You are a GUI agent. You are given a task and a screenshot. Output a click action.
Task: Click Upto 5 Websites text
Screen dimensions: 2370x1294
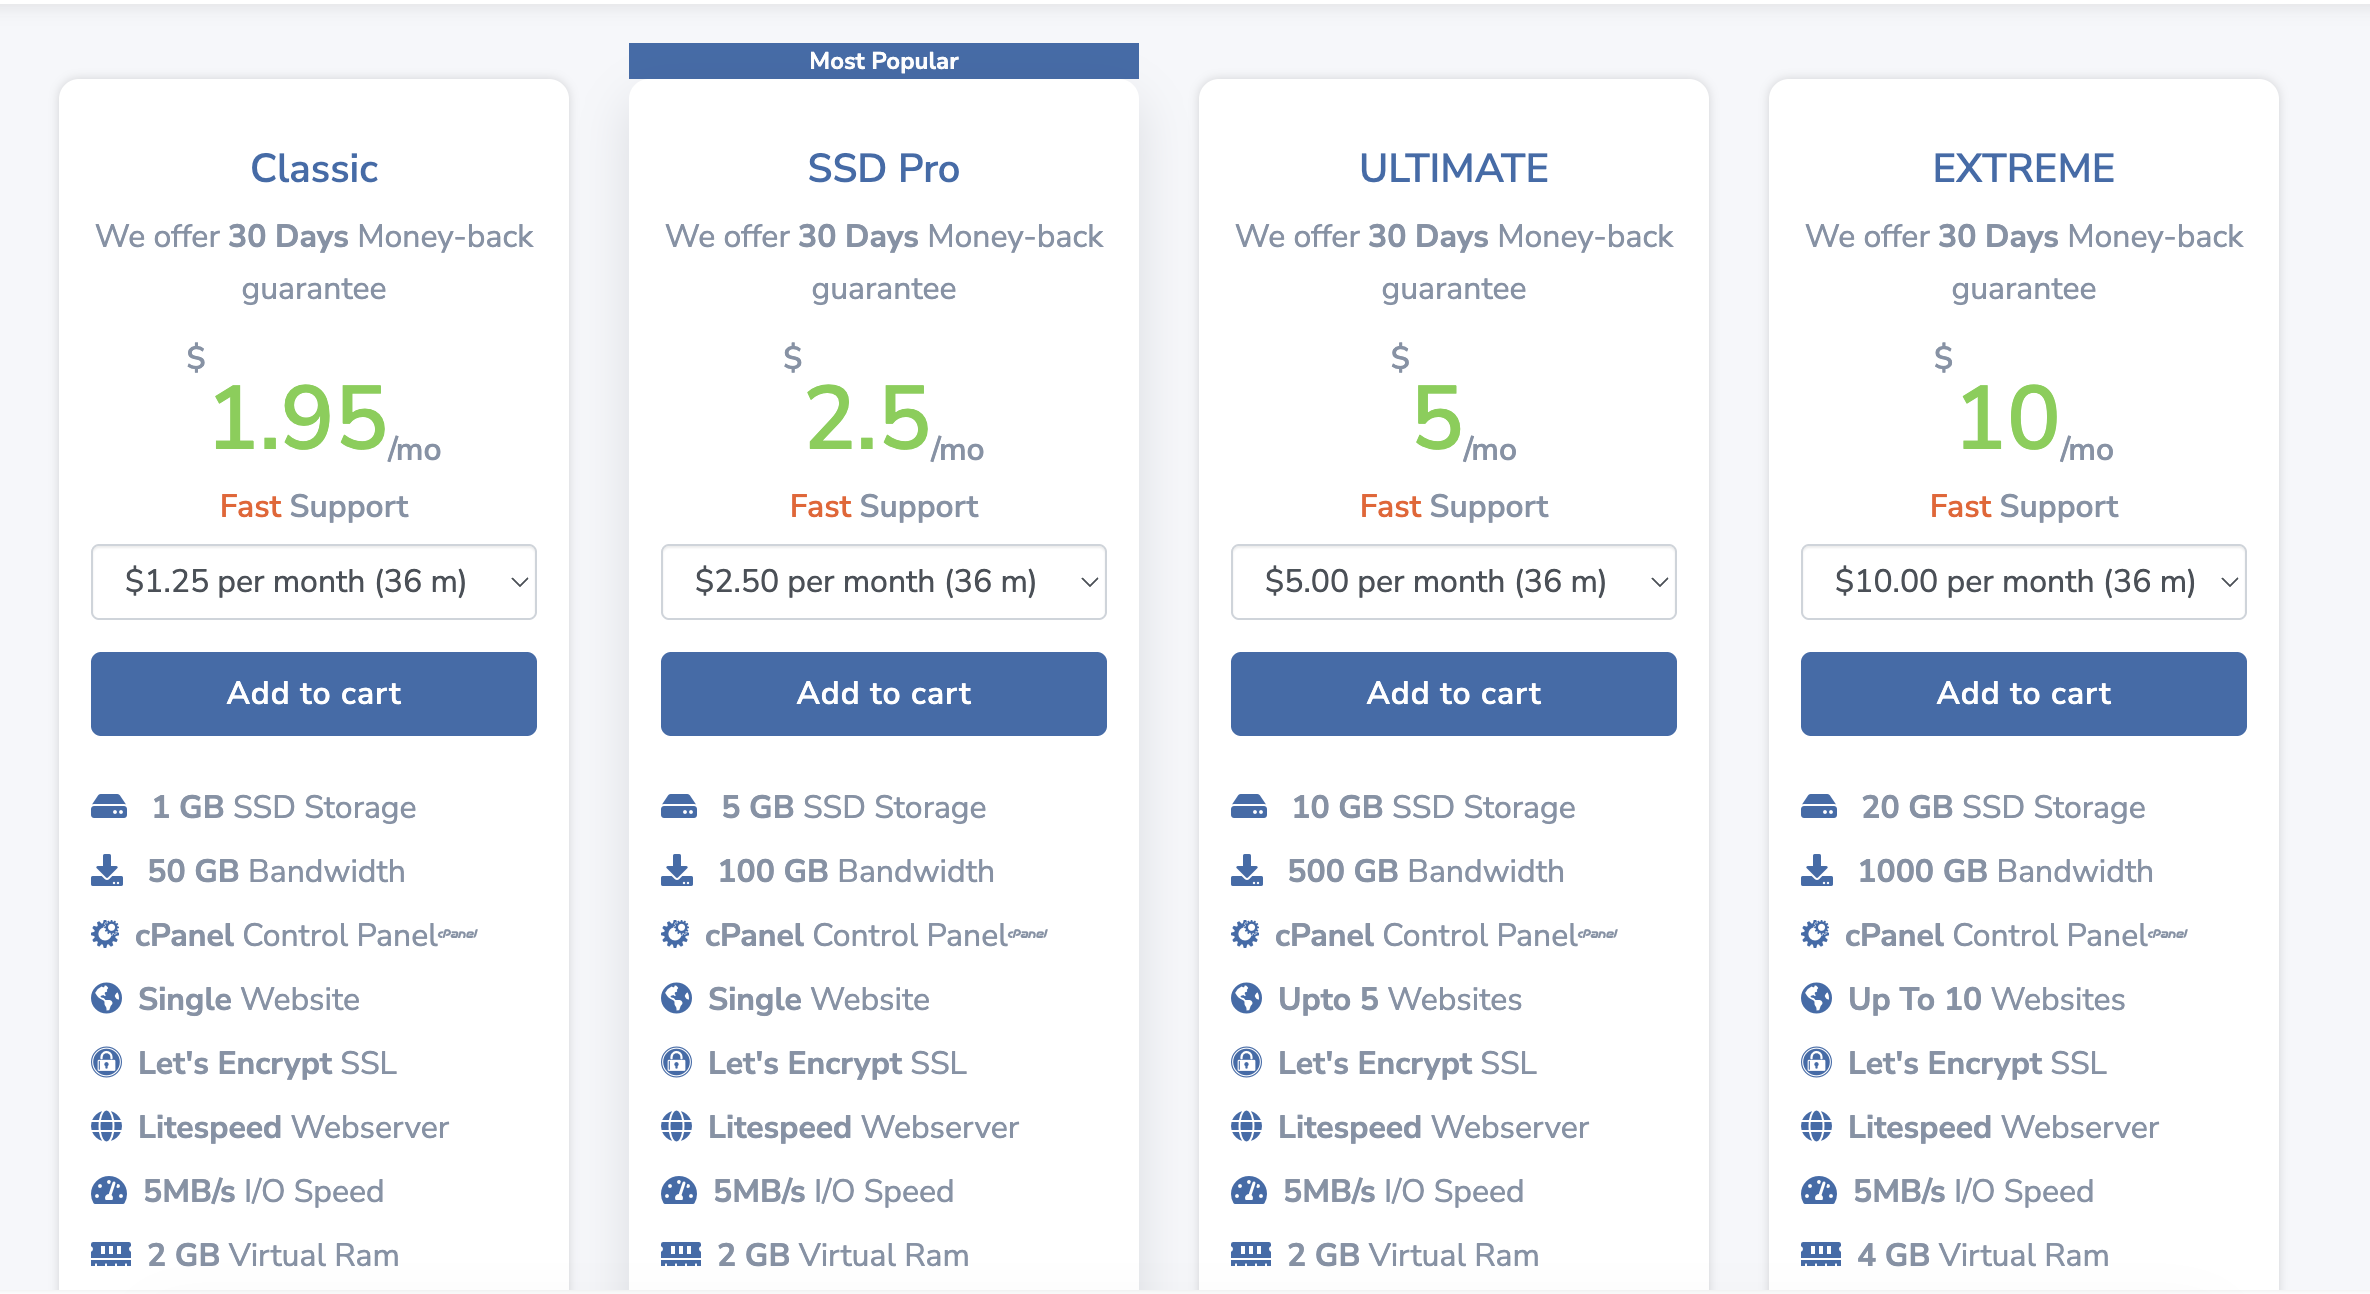(x=1400, y=999)
